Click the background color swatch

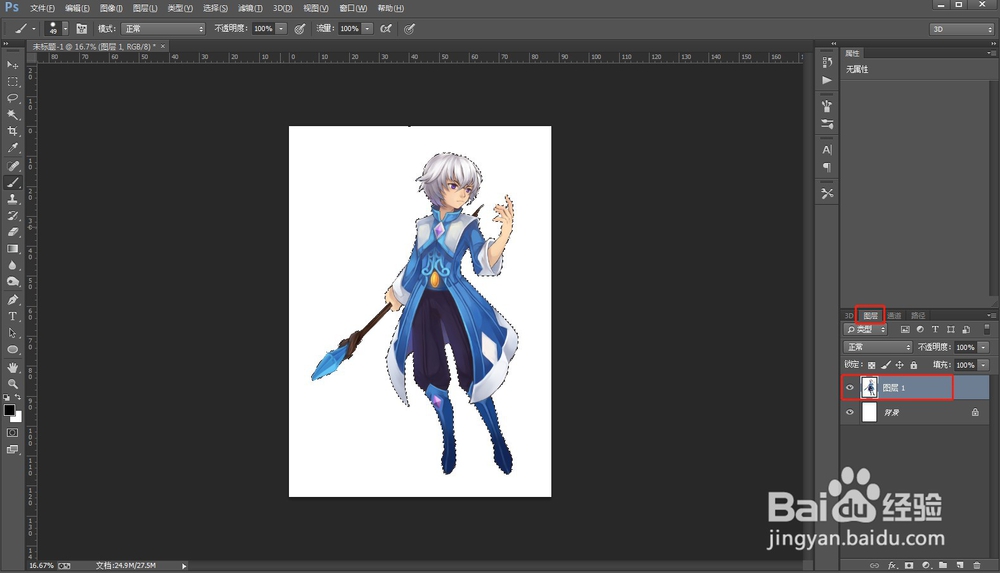18,418
